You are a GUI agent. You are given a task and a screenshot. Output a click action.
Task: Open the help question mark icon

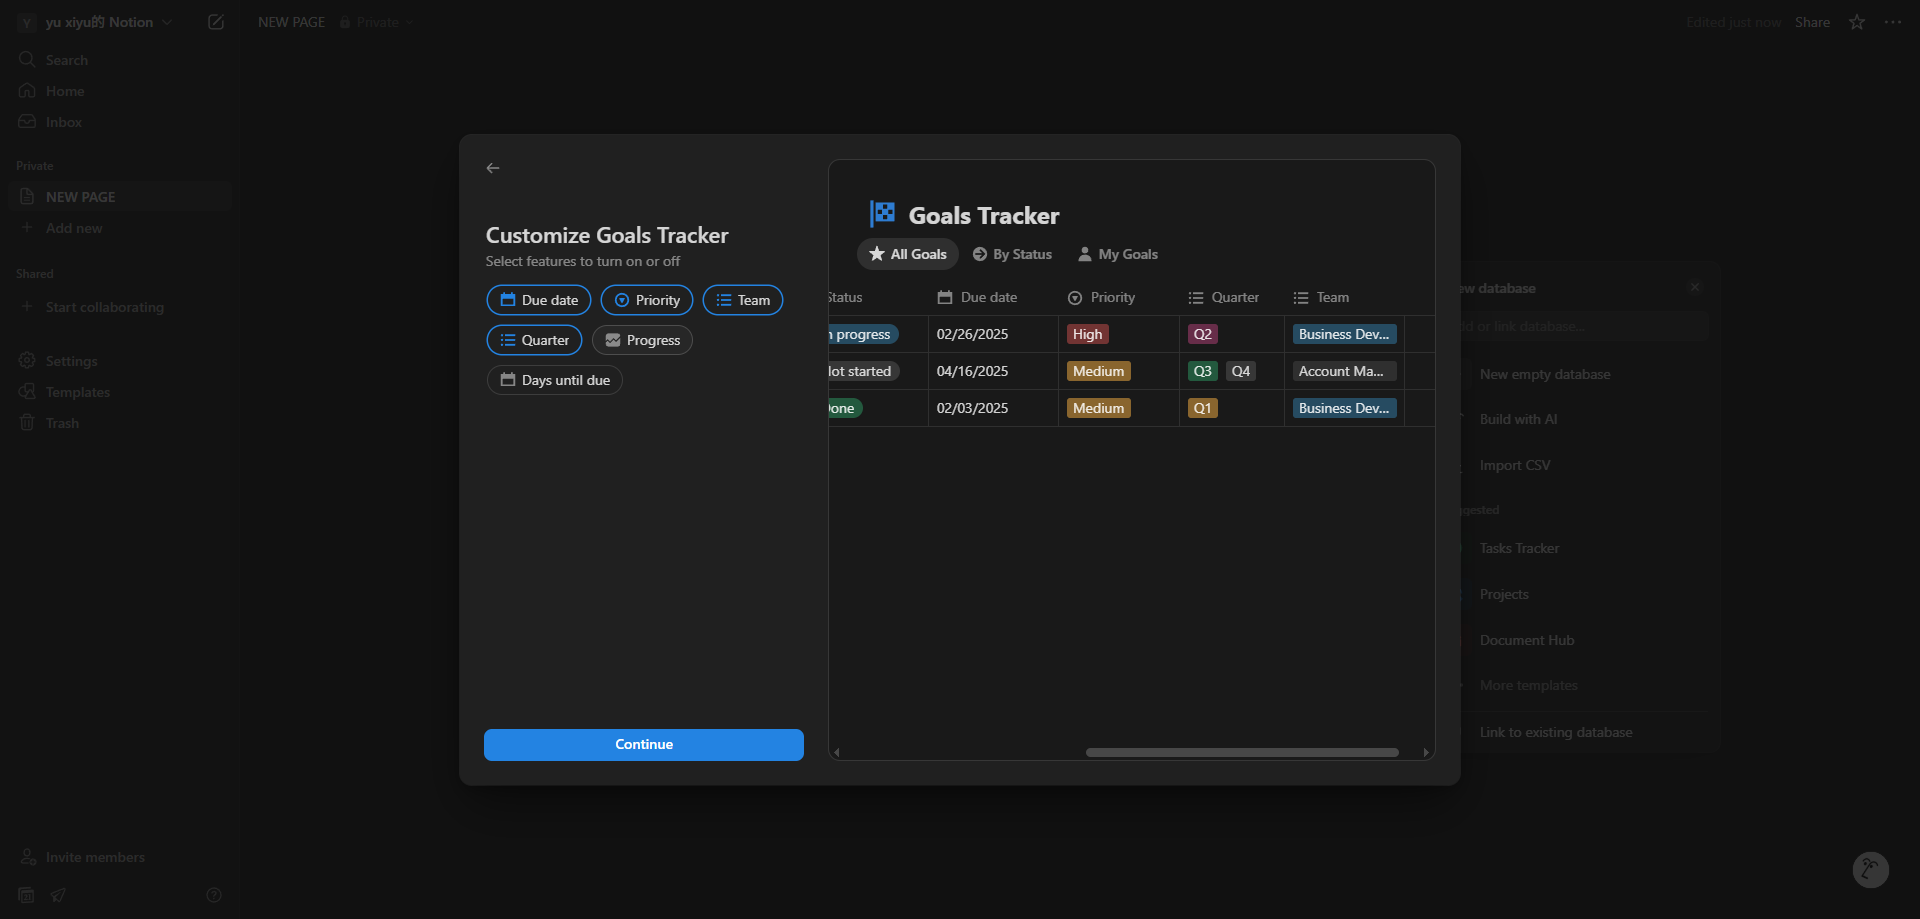click(214, 895)
